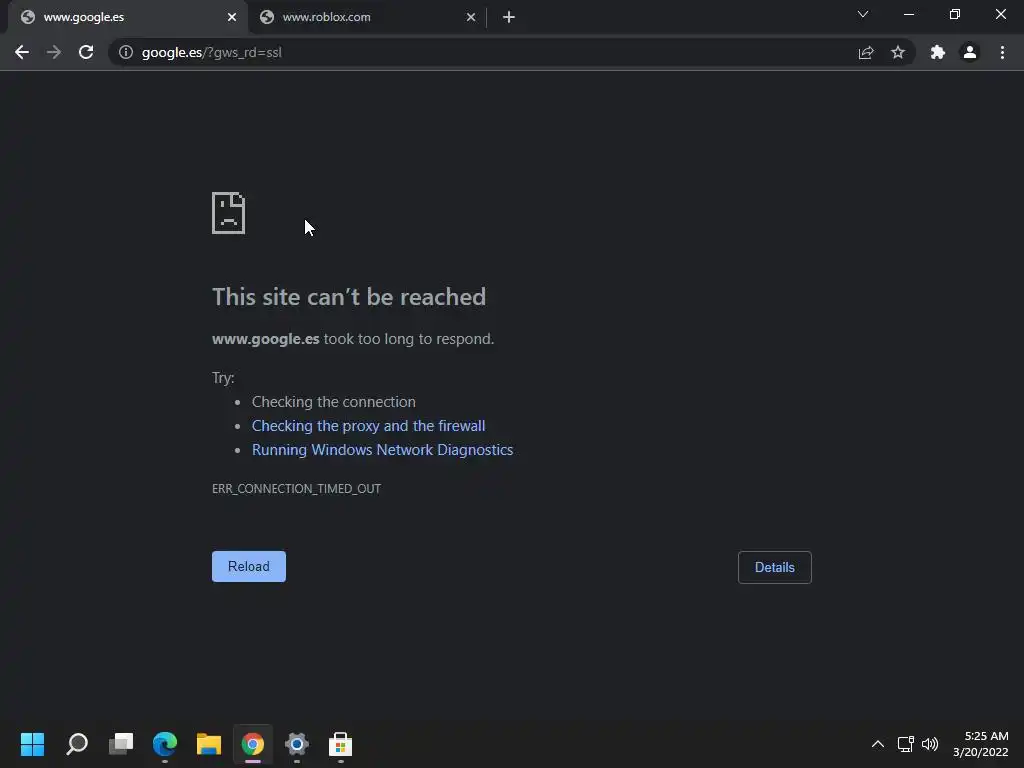Open network status icon in system tray

[x=905, y=744]
